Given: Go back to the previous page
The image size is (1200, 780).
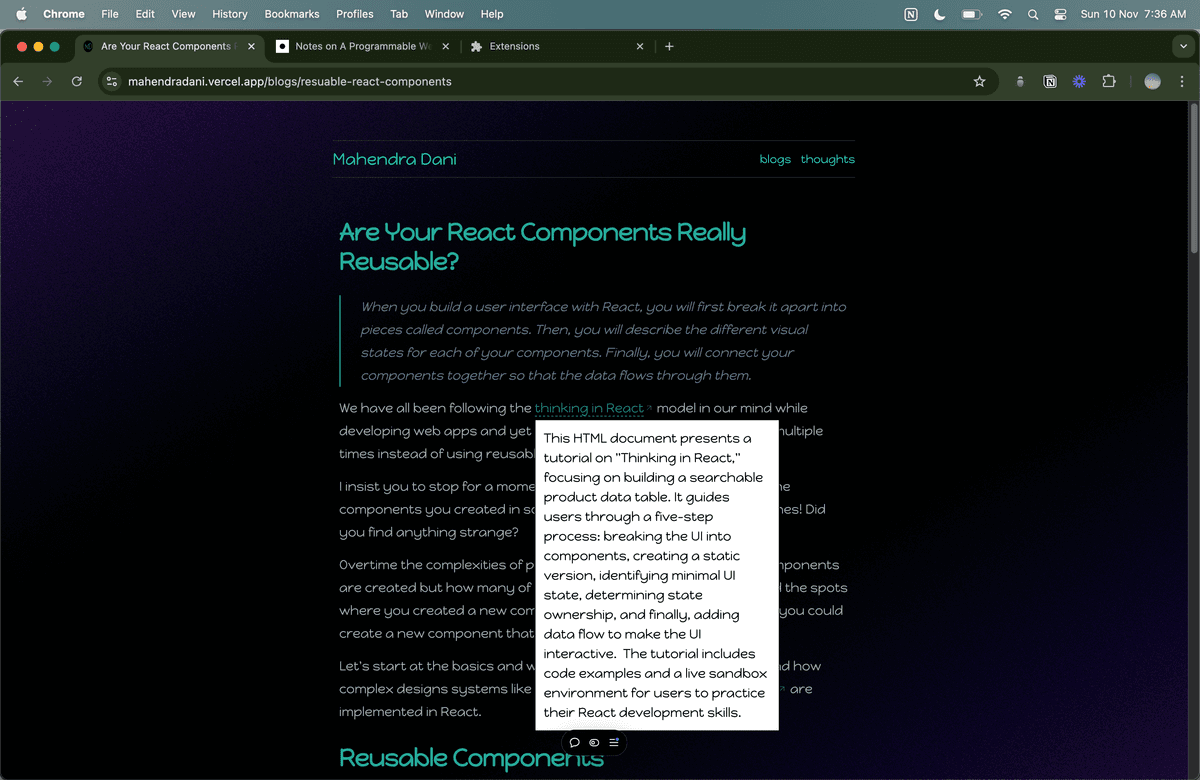Looking at the screenshot, I should tap(18, 82).
